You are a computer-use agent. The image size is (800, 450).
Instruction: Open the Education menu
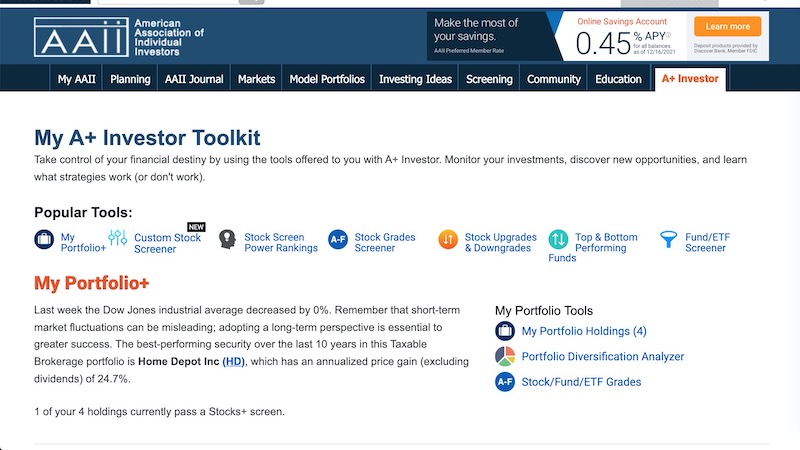click(618, 79)
